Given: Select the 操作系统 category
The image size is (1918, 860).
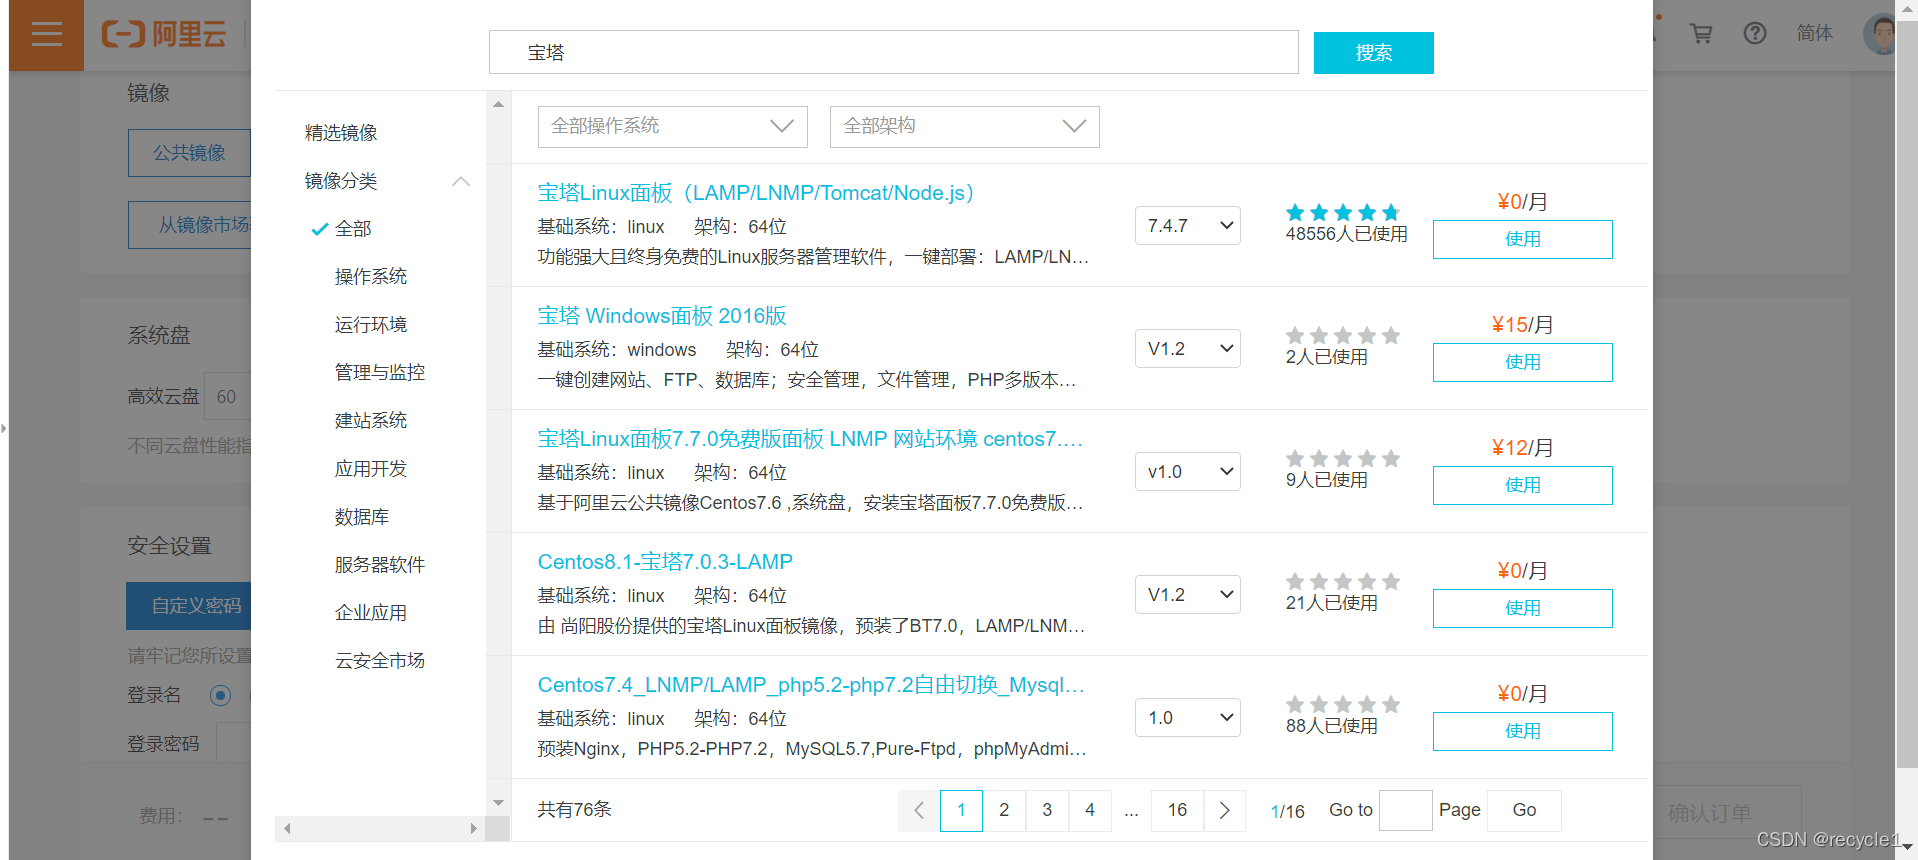Looking at the screenshot, I should (371, 277).
